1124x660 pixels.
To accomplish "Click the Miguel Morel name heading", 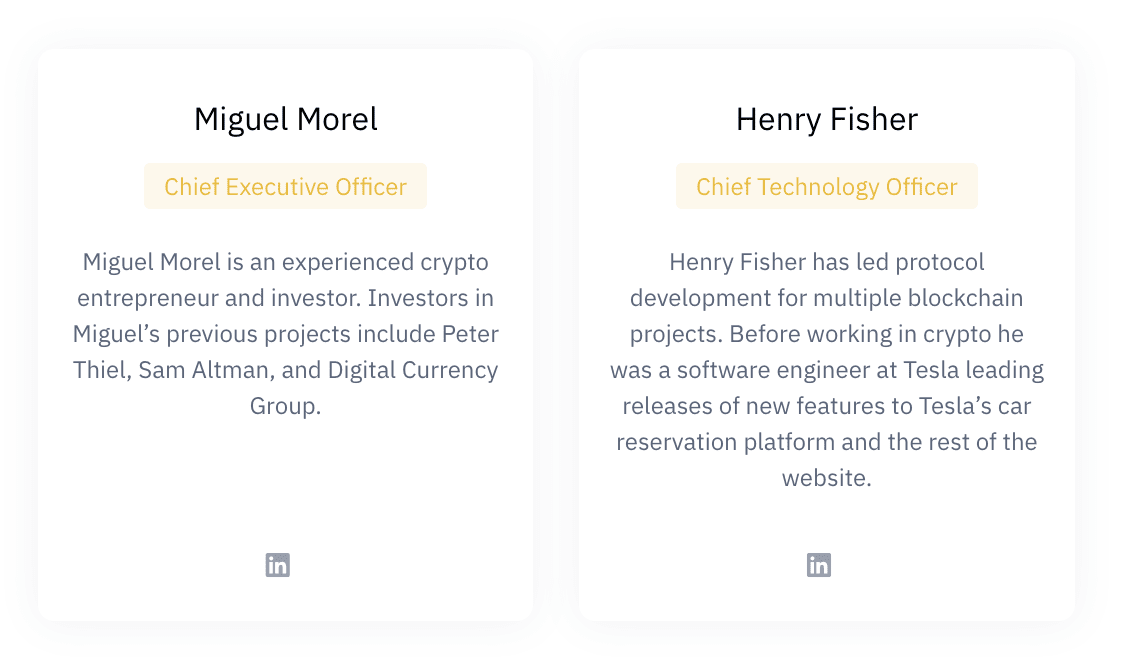I will (286, 119).
